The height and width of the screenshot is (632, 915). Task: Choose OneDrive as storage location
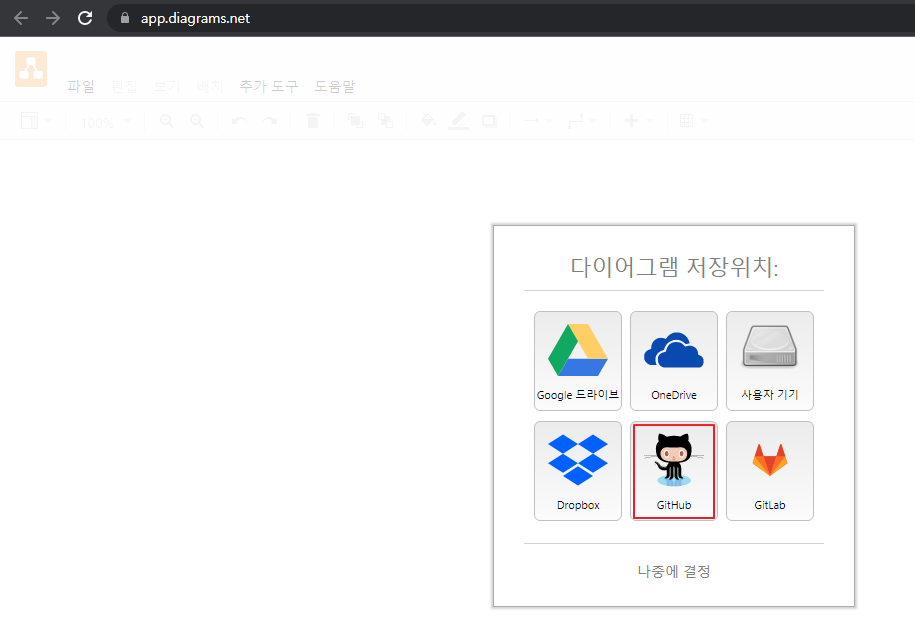point(674,361)
